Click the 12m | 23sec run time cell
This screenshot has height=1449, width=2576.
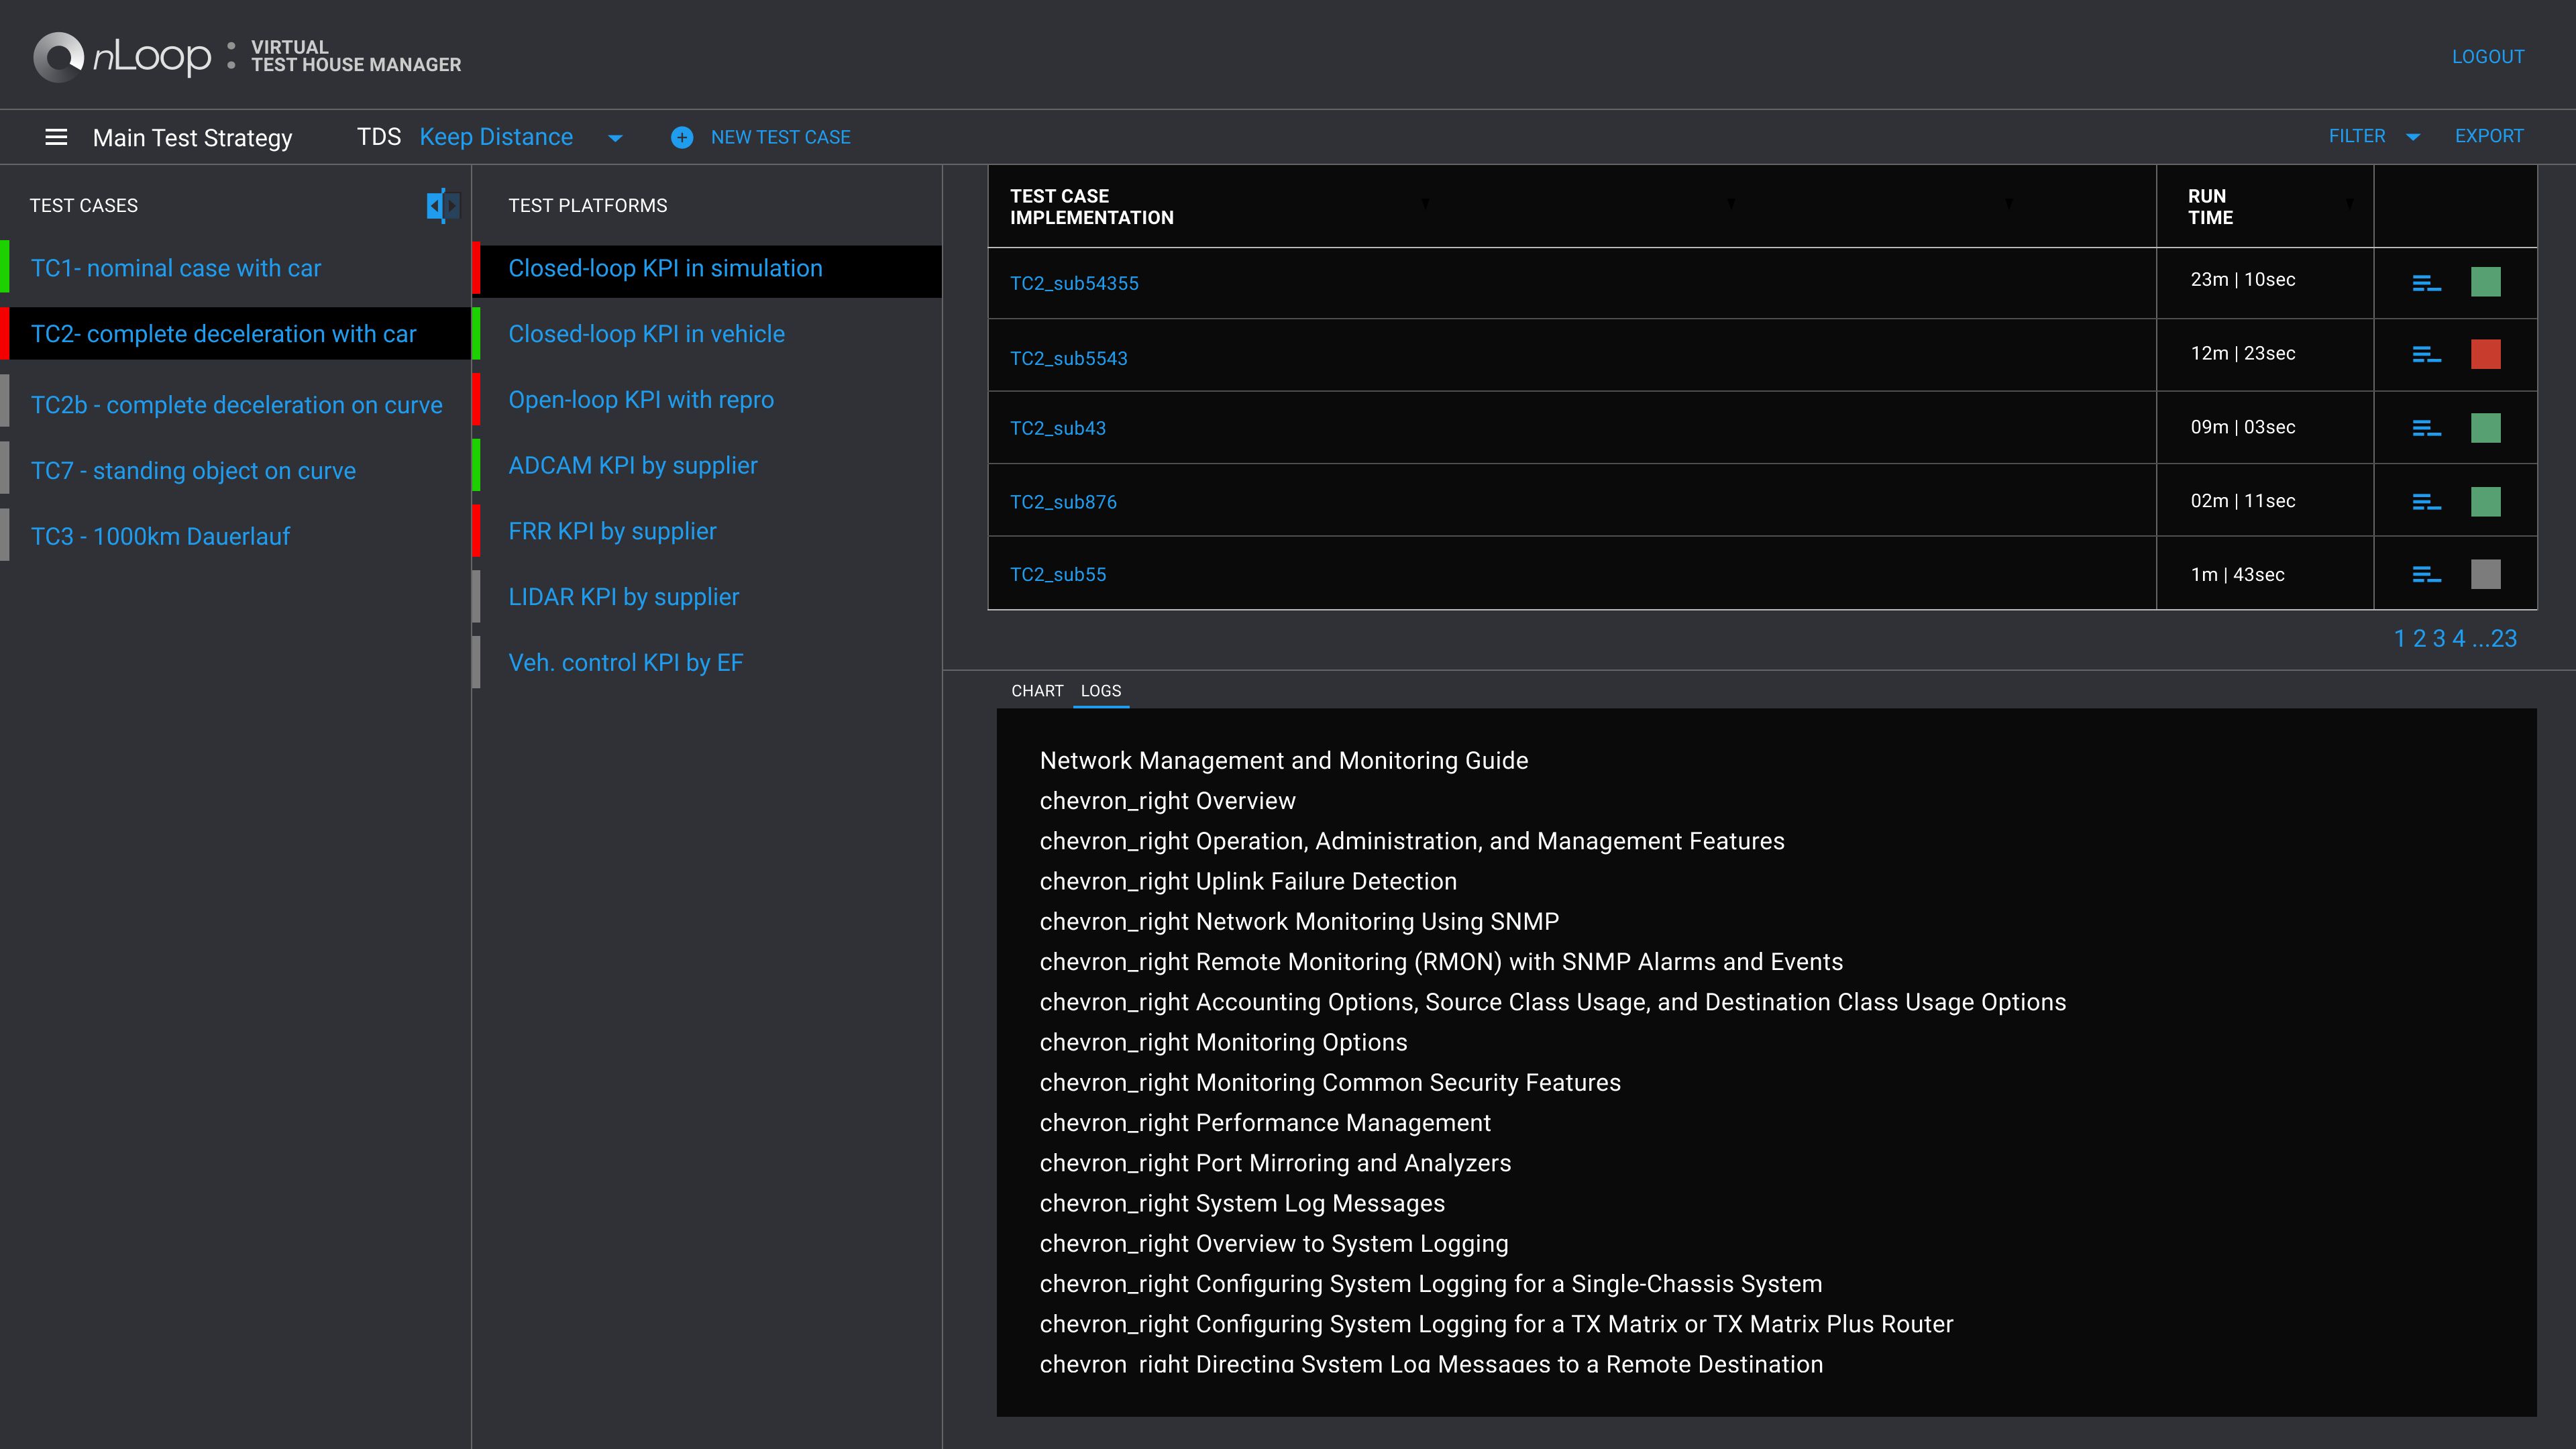tap(2243, 354)
